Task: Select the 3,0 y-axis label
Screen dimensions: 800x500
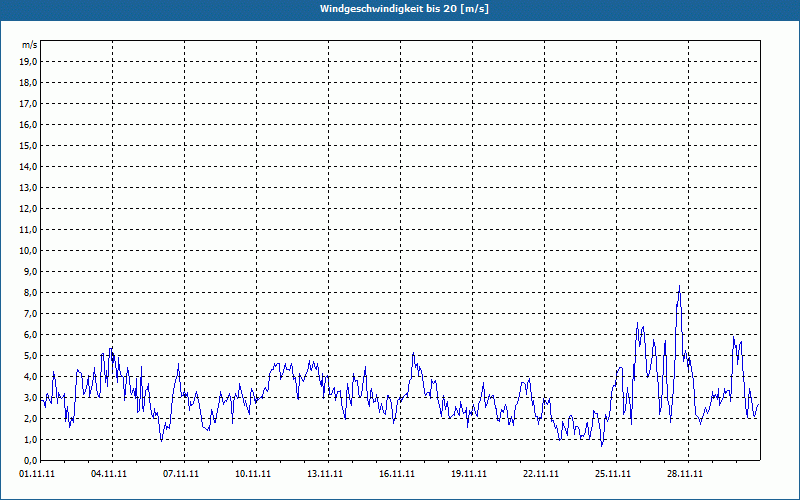Action: (30, 397)
